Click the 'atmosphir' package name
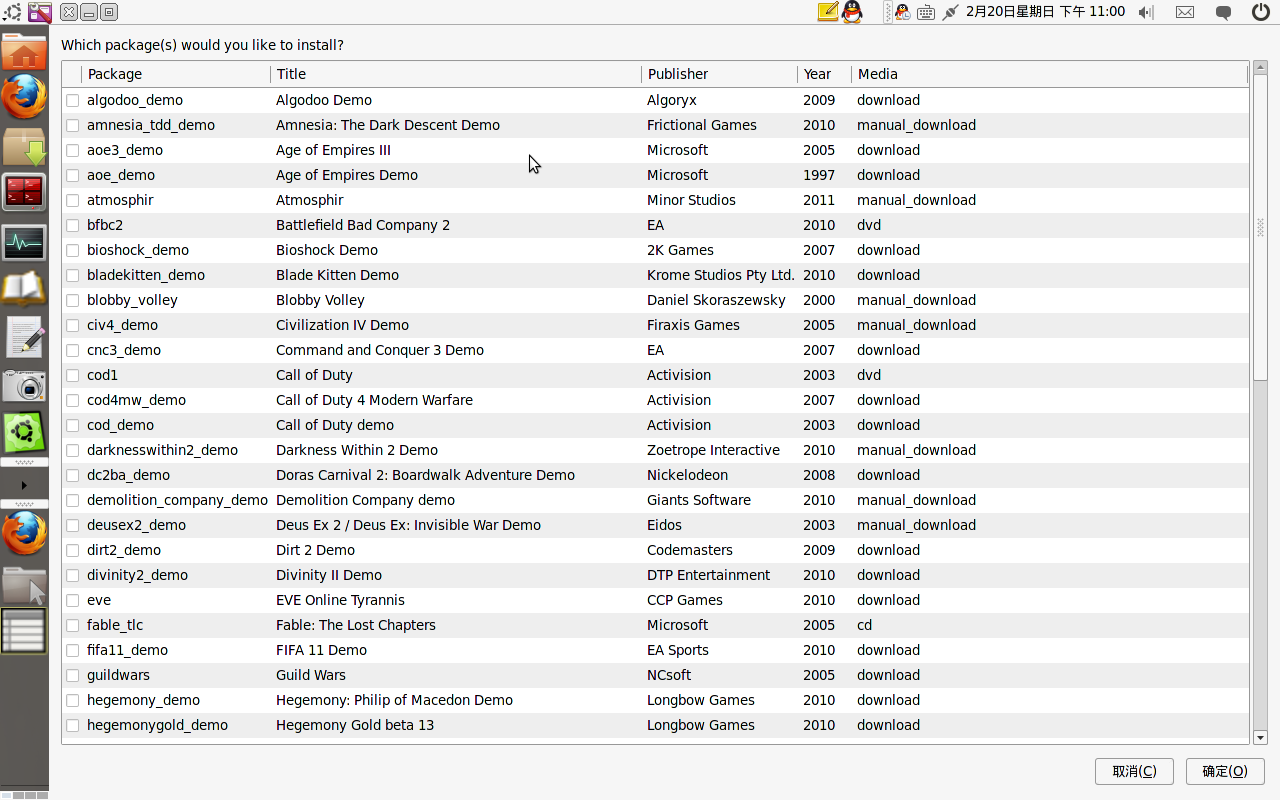This screenshot has width=1280, height=800. (120, 200)
